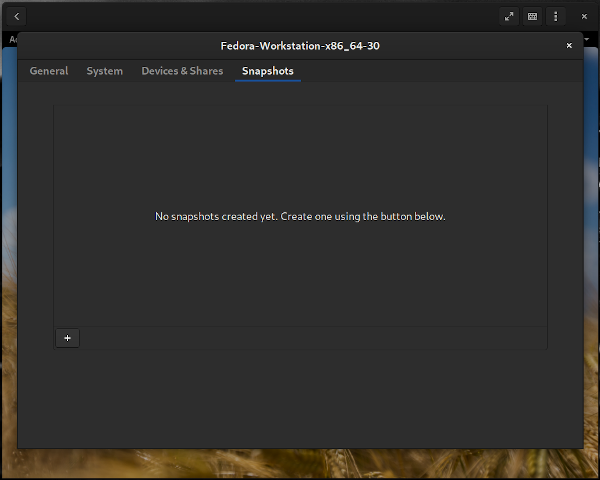Add a new snapshot with plus button

pos(67,338)
